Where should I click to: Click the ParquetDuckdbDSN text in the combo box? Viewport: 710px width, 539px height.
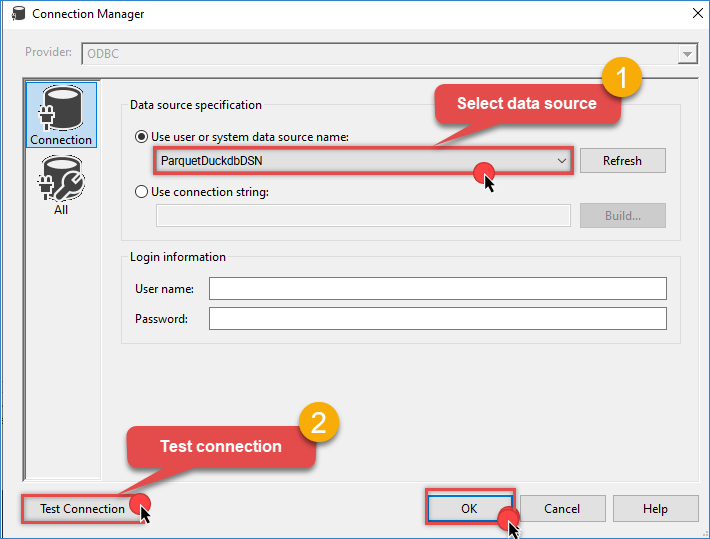(x=210, y=160)
